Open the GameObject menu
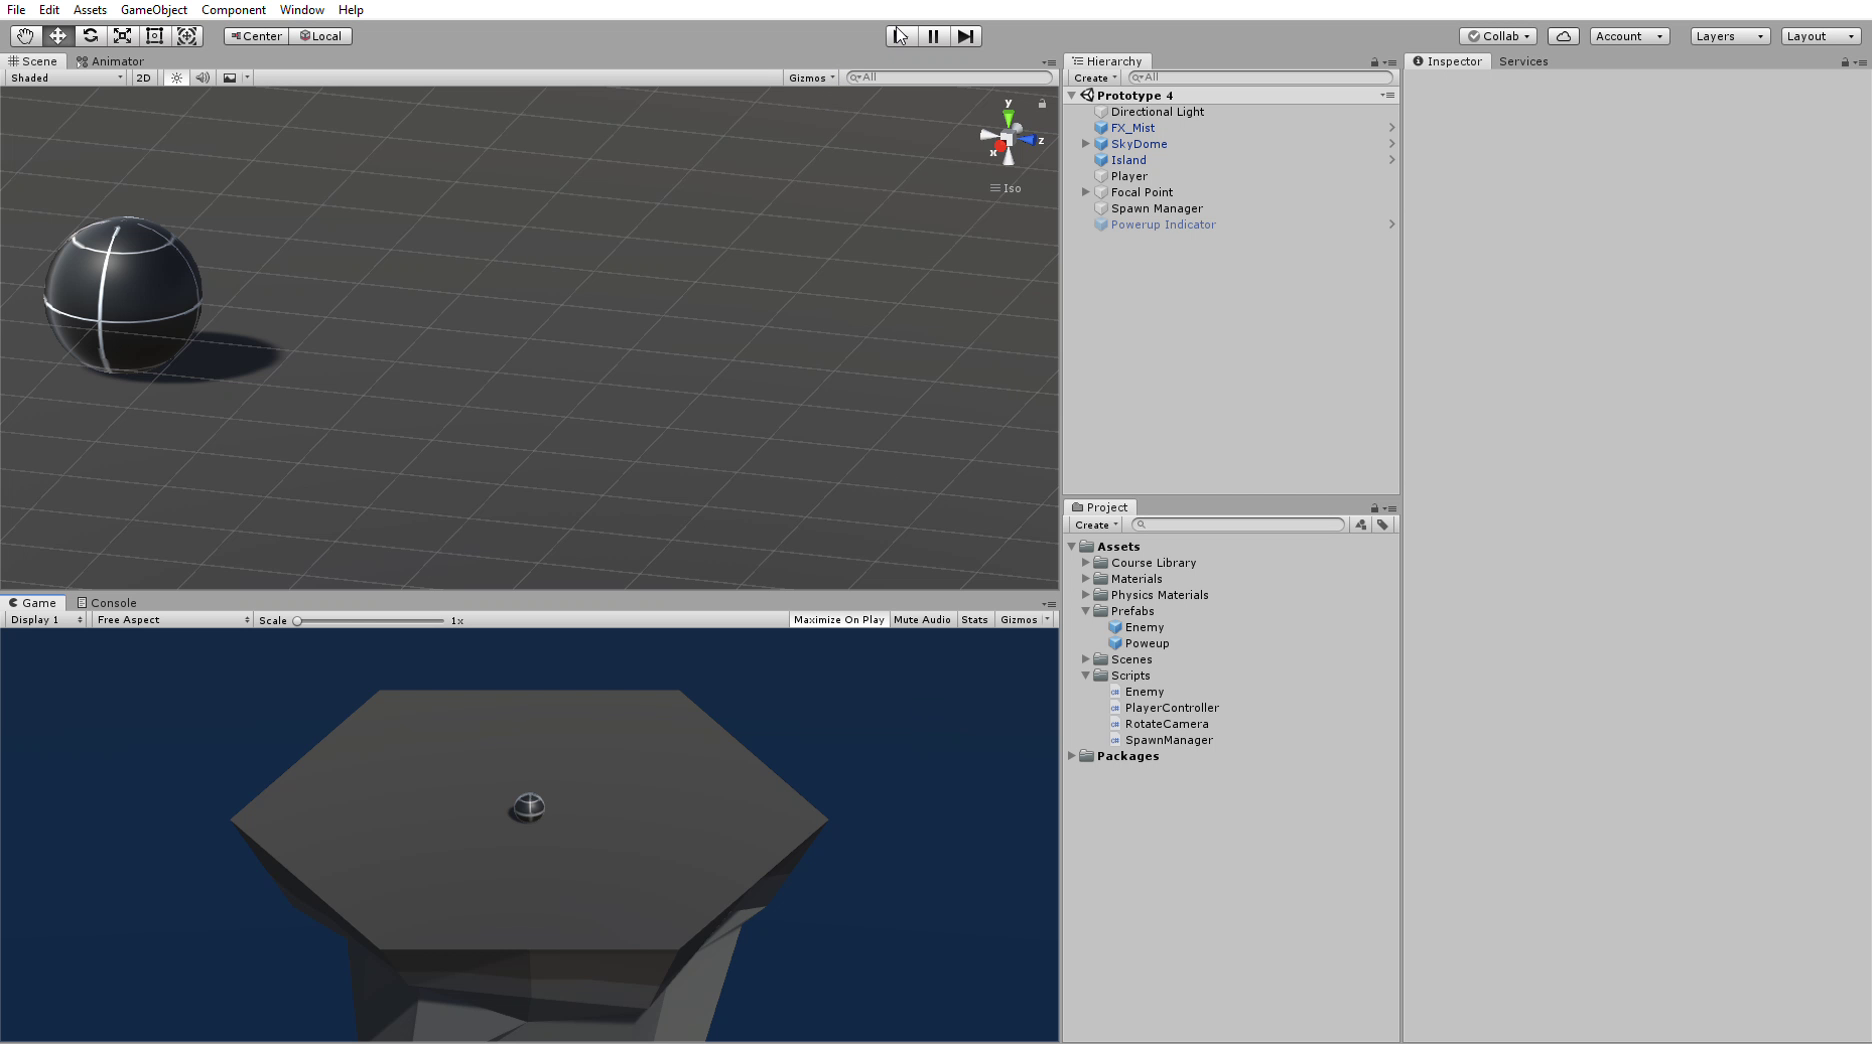The height and width of the screenshot is (1044, 1872). [153, 10]
